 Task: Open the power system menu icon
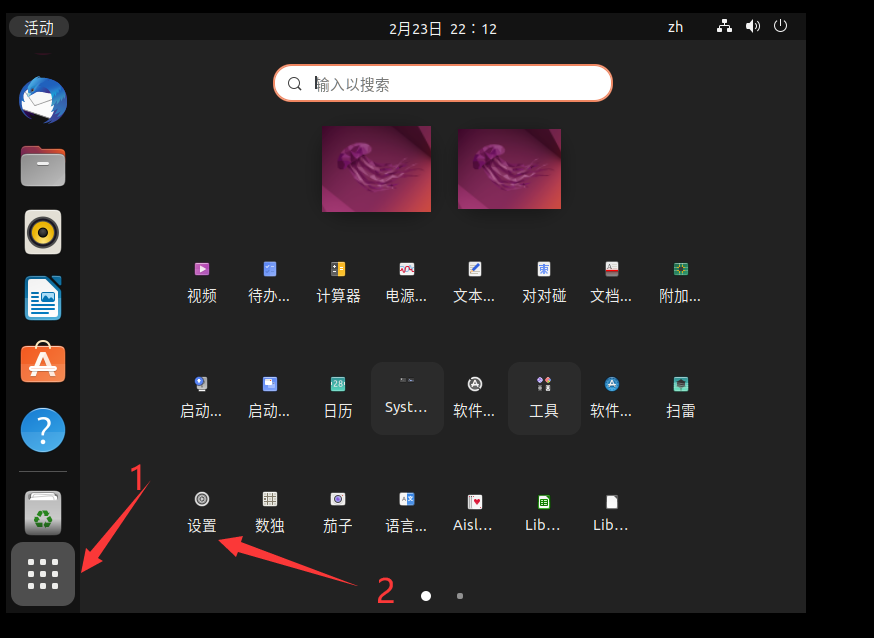(x=780, y=26)
